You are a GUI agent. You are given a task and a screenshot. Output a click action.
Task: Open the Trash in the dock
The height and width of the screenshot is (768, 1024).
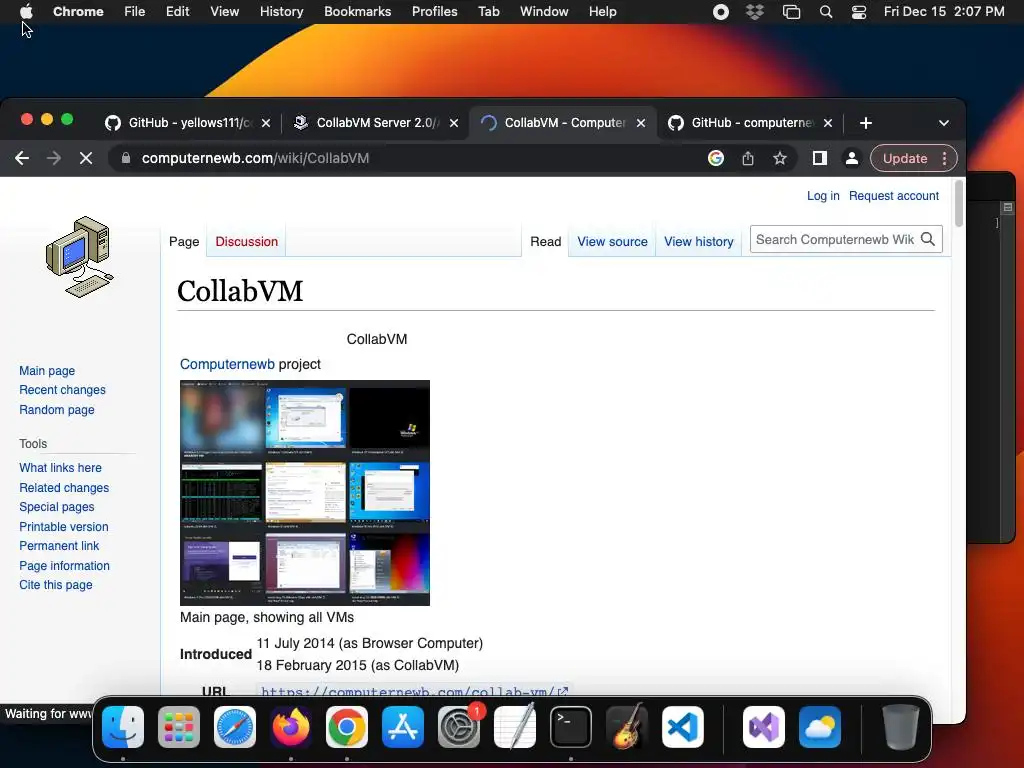(x=900, y=727)
